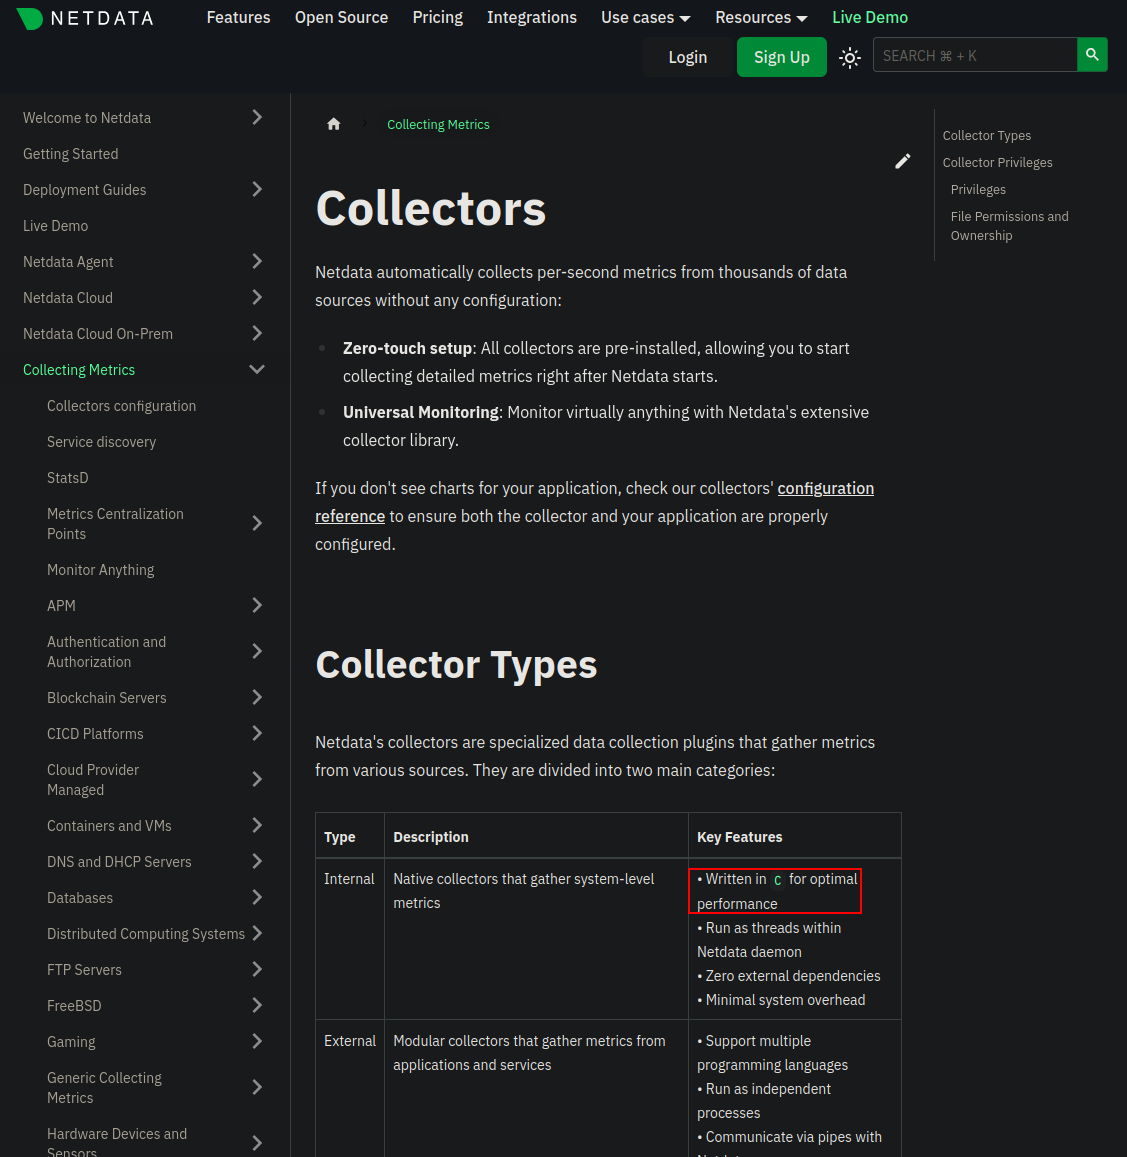Jump to Privileges subsection in contents
The height and width of the screenshot is (1157, 1127).
pos(978,190)
